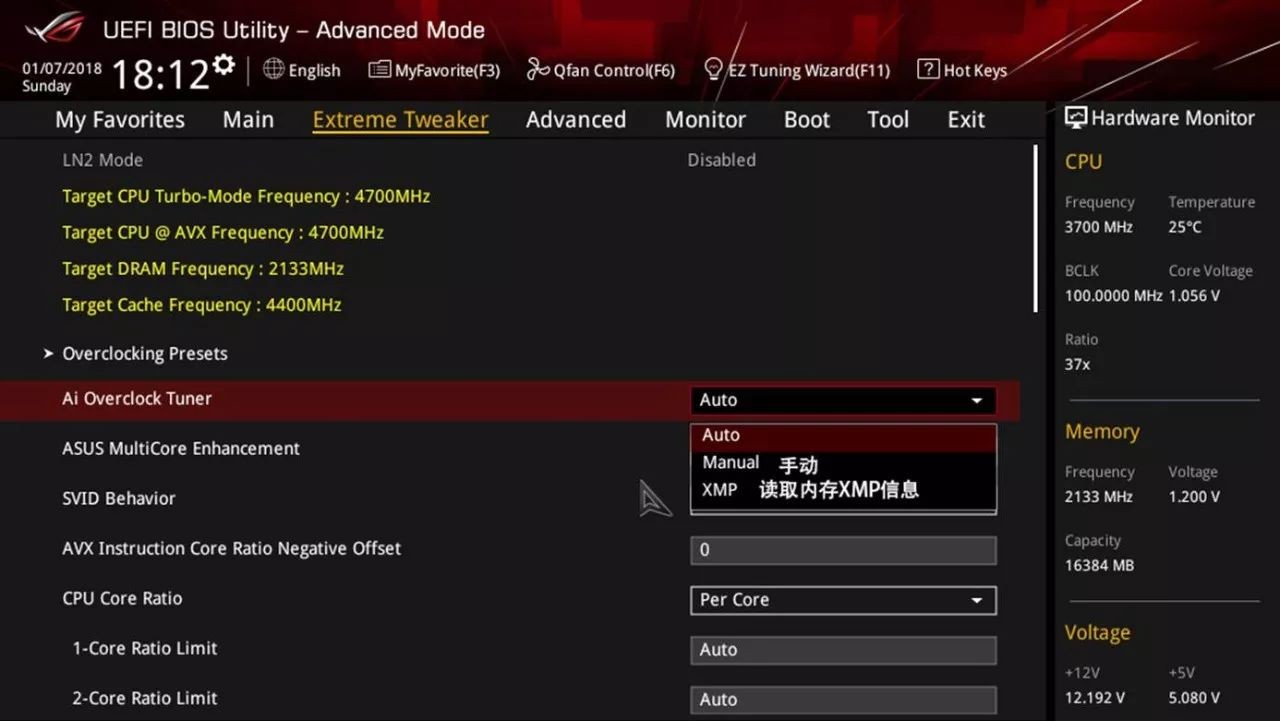
Task: Click the CPU heading in Hardware Monitor
Action: point(1083,162)
